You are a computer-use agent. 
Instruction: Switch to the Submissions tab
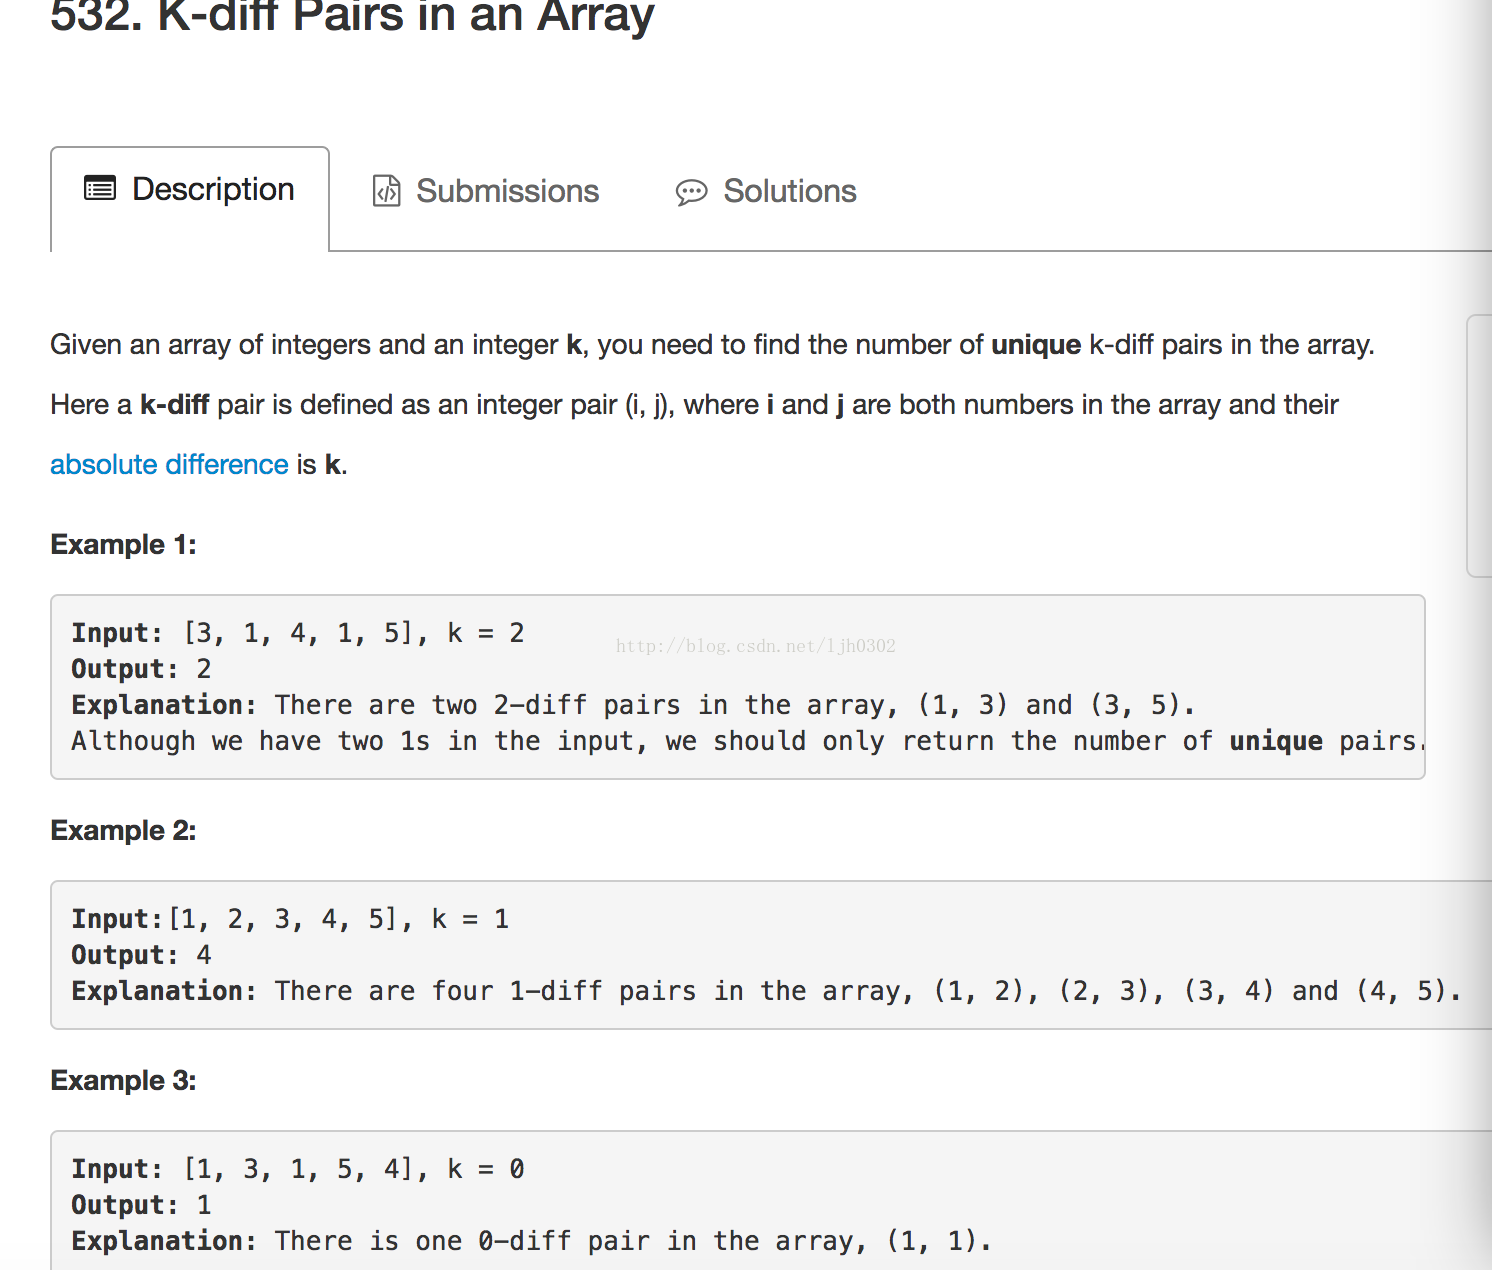point(486,191)
